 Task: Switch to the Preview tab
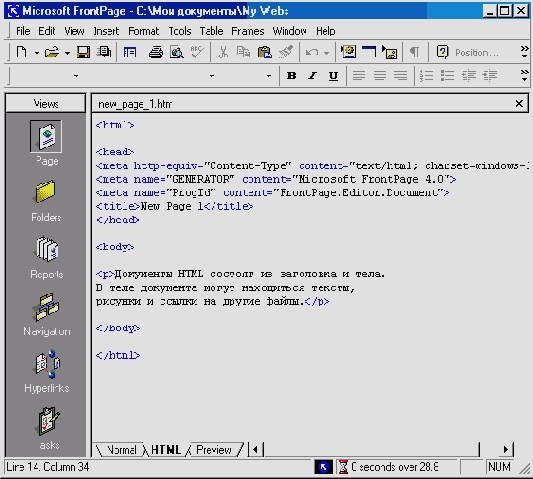(214, 450)
